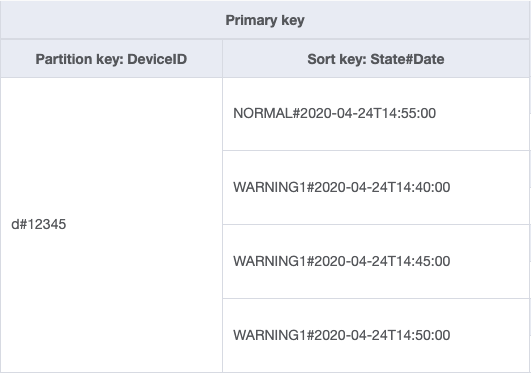The image size is (531, 373).
Task: Select the WARNING1#2020-04-24T14:45:00 sort key cell
Action: coord(376,262)
